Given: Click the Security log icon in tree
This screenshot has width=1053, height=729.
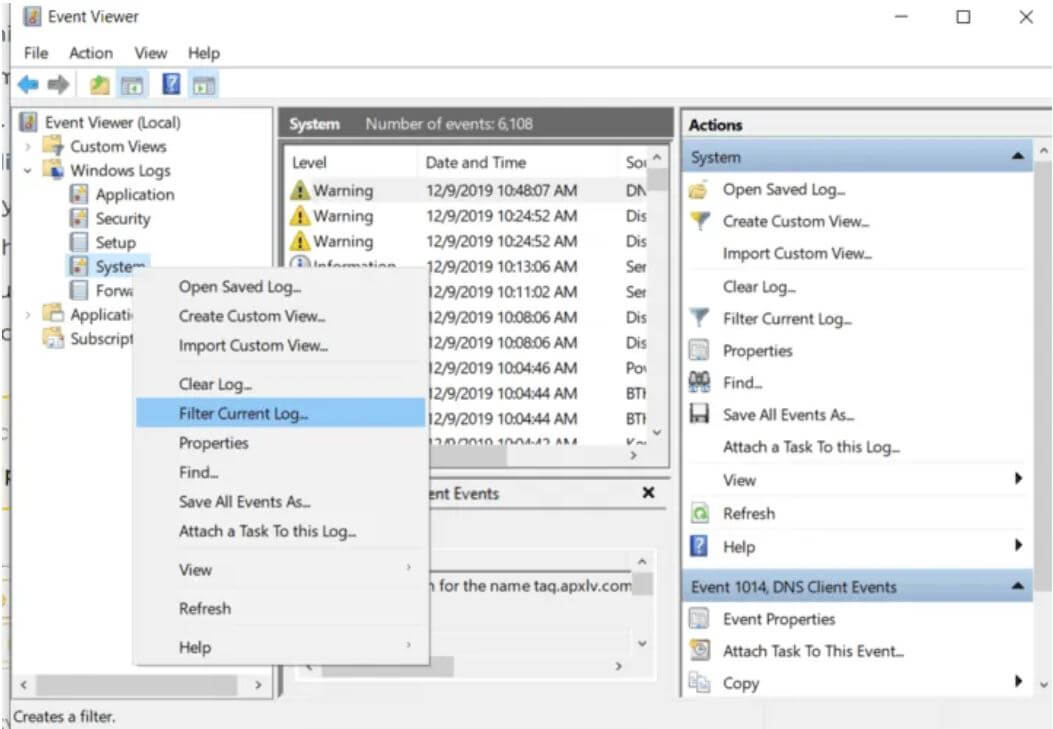Looking at the screenshot, I should tap(78, 218).
